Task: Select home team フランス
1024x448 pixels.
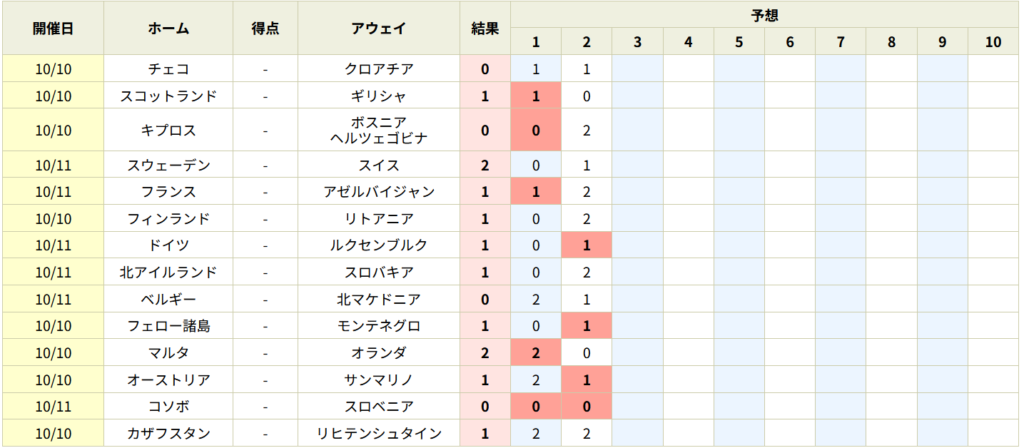Action: coord(168,192)
